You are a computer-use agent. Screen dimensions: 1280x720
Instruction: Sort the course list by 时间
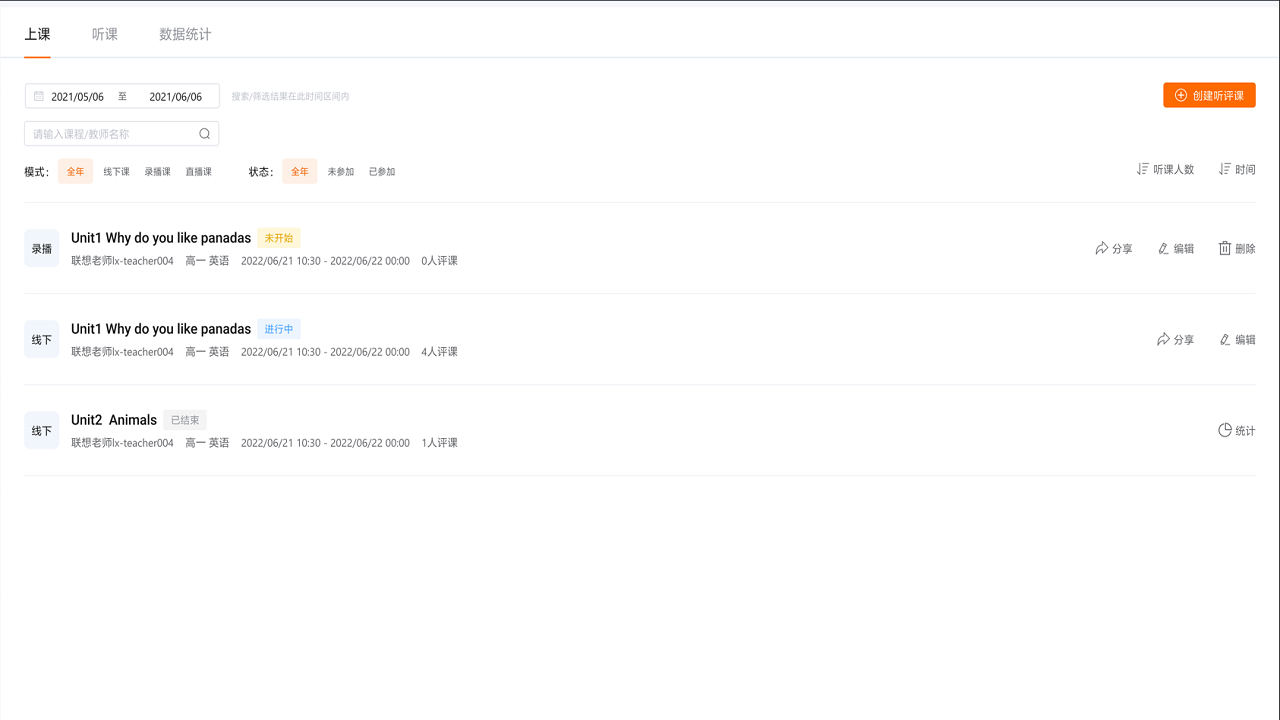[x=1236, y=170]
